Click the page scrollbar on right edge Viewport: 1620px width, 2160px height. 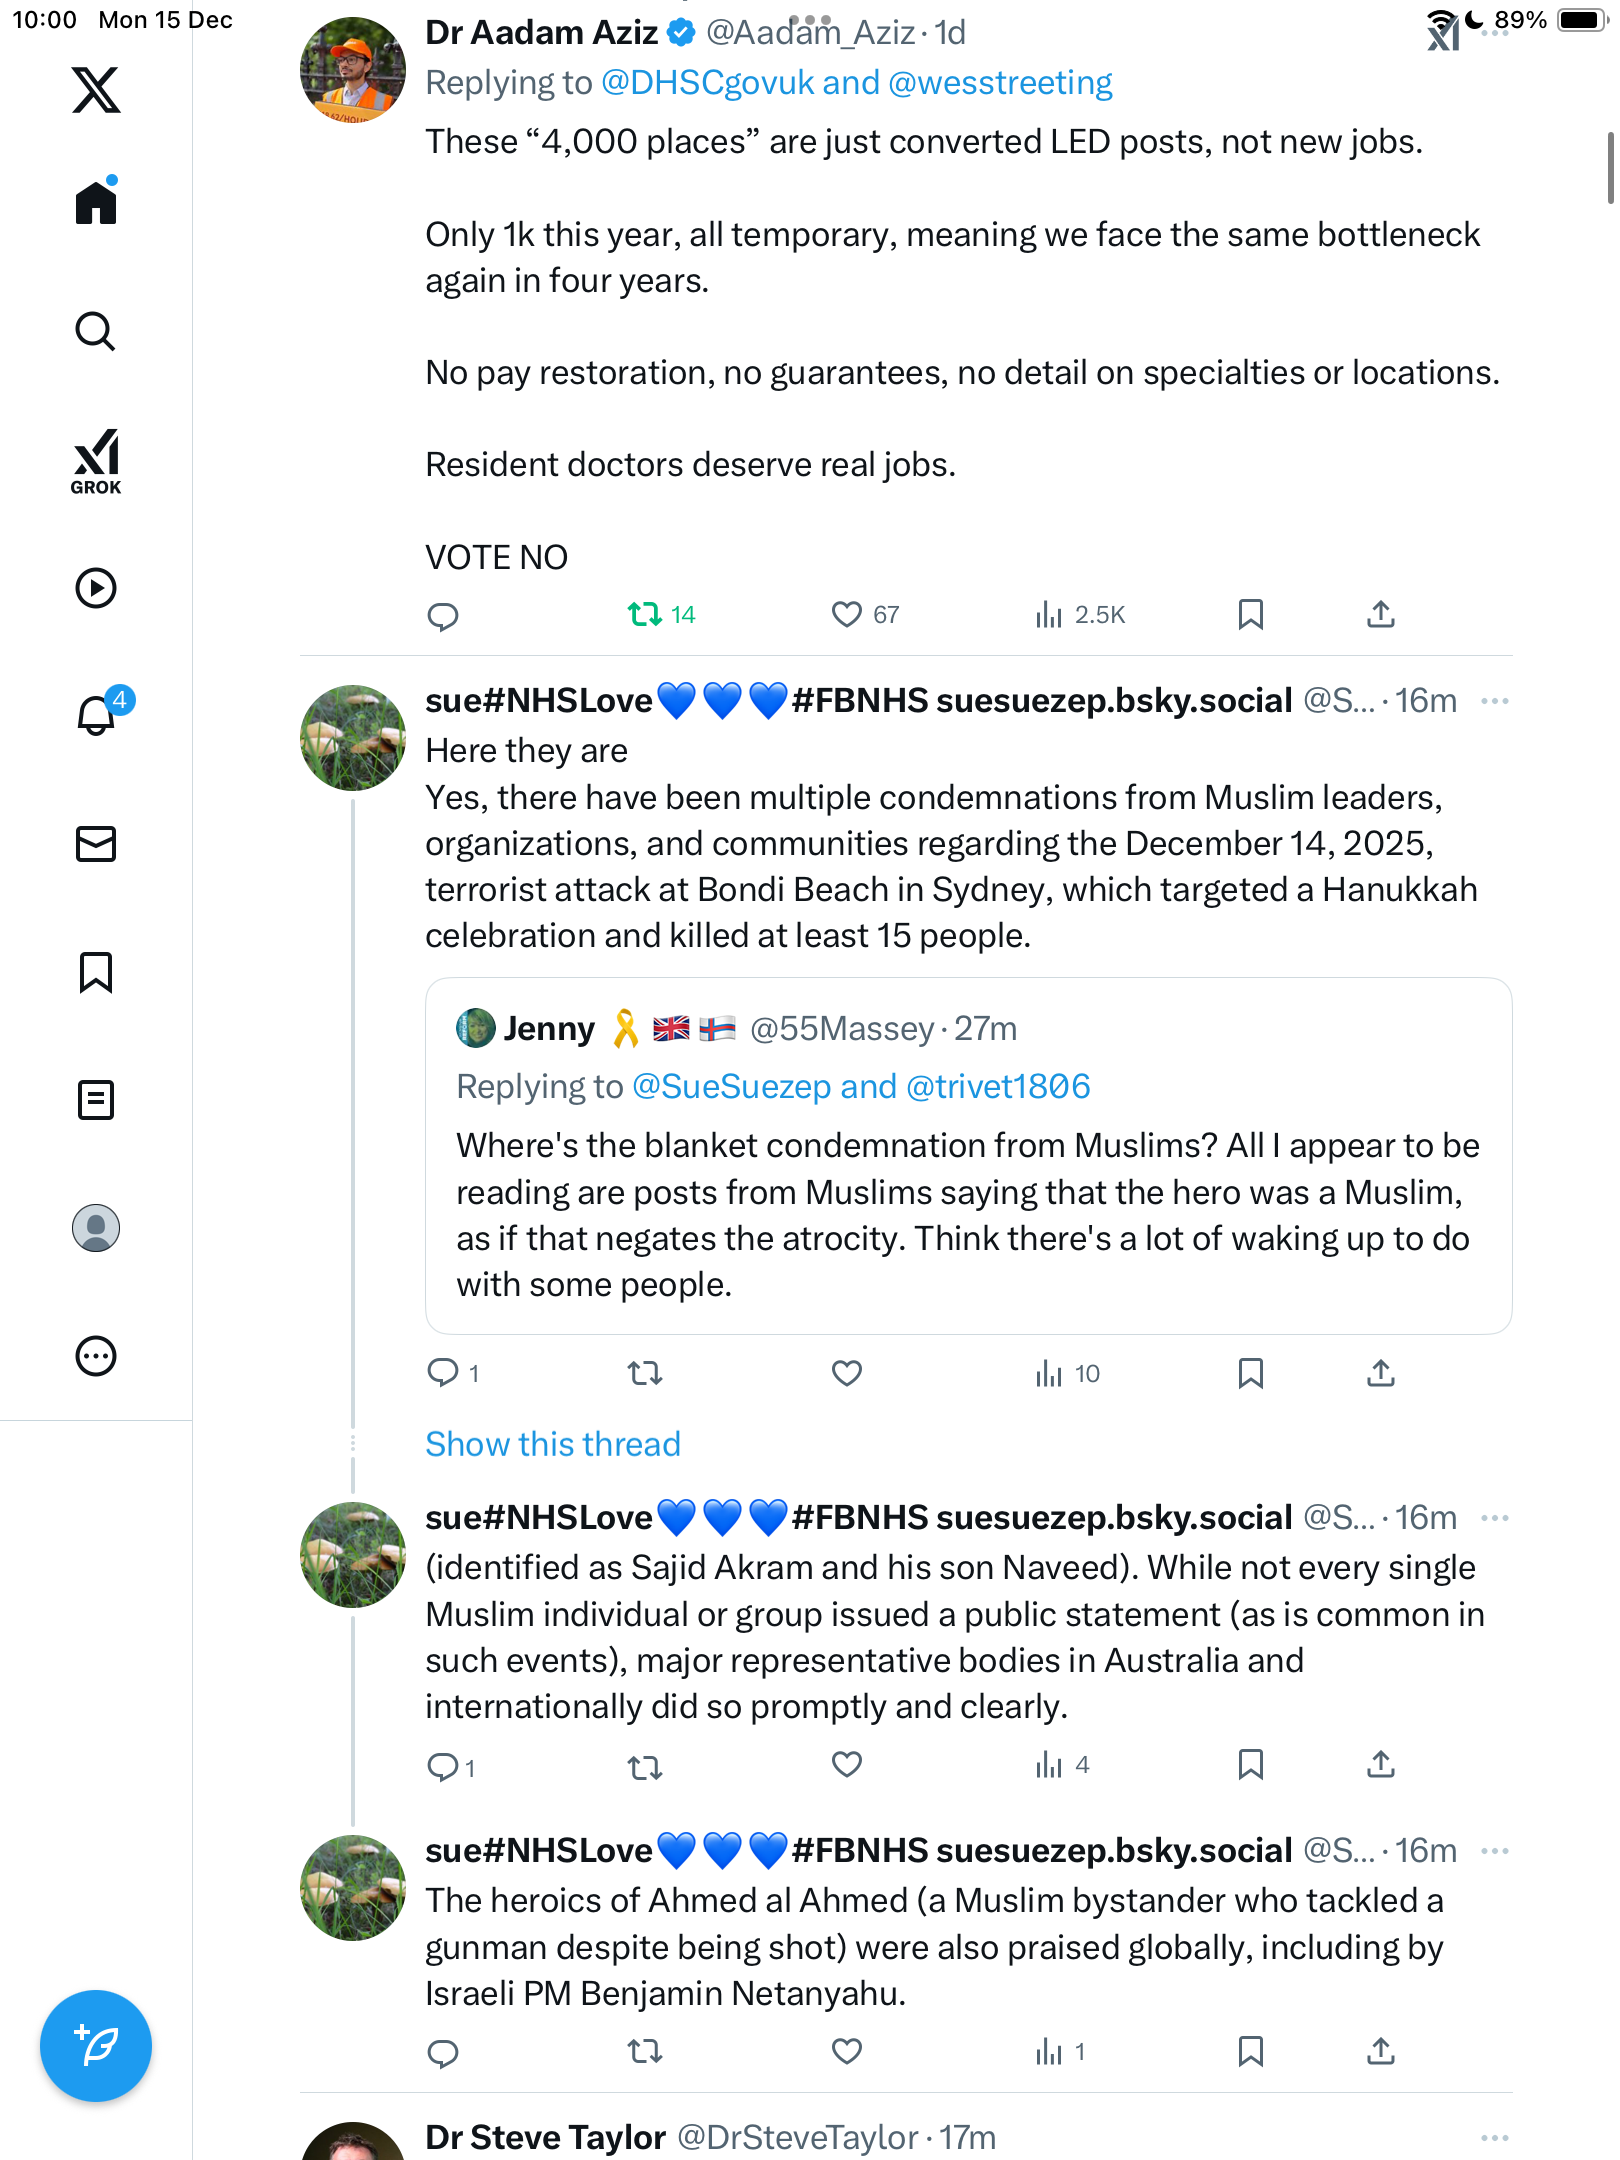coord(1610,168)
